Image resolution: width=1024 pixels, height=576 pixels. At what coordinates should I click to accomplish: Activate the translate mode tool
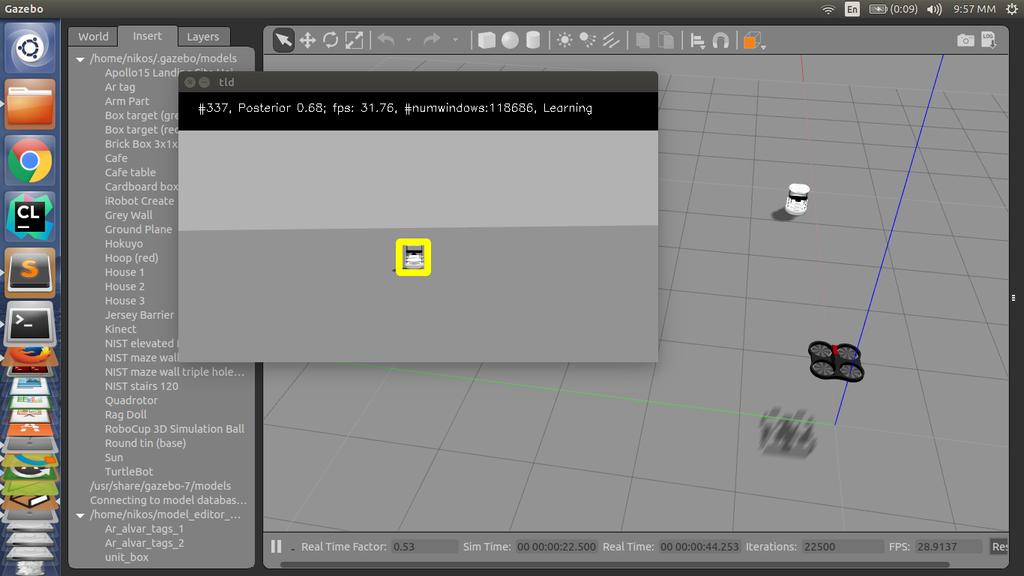[x=307, y=40]
